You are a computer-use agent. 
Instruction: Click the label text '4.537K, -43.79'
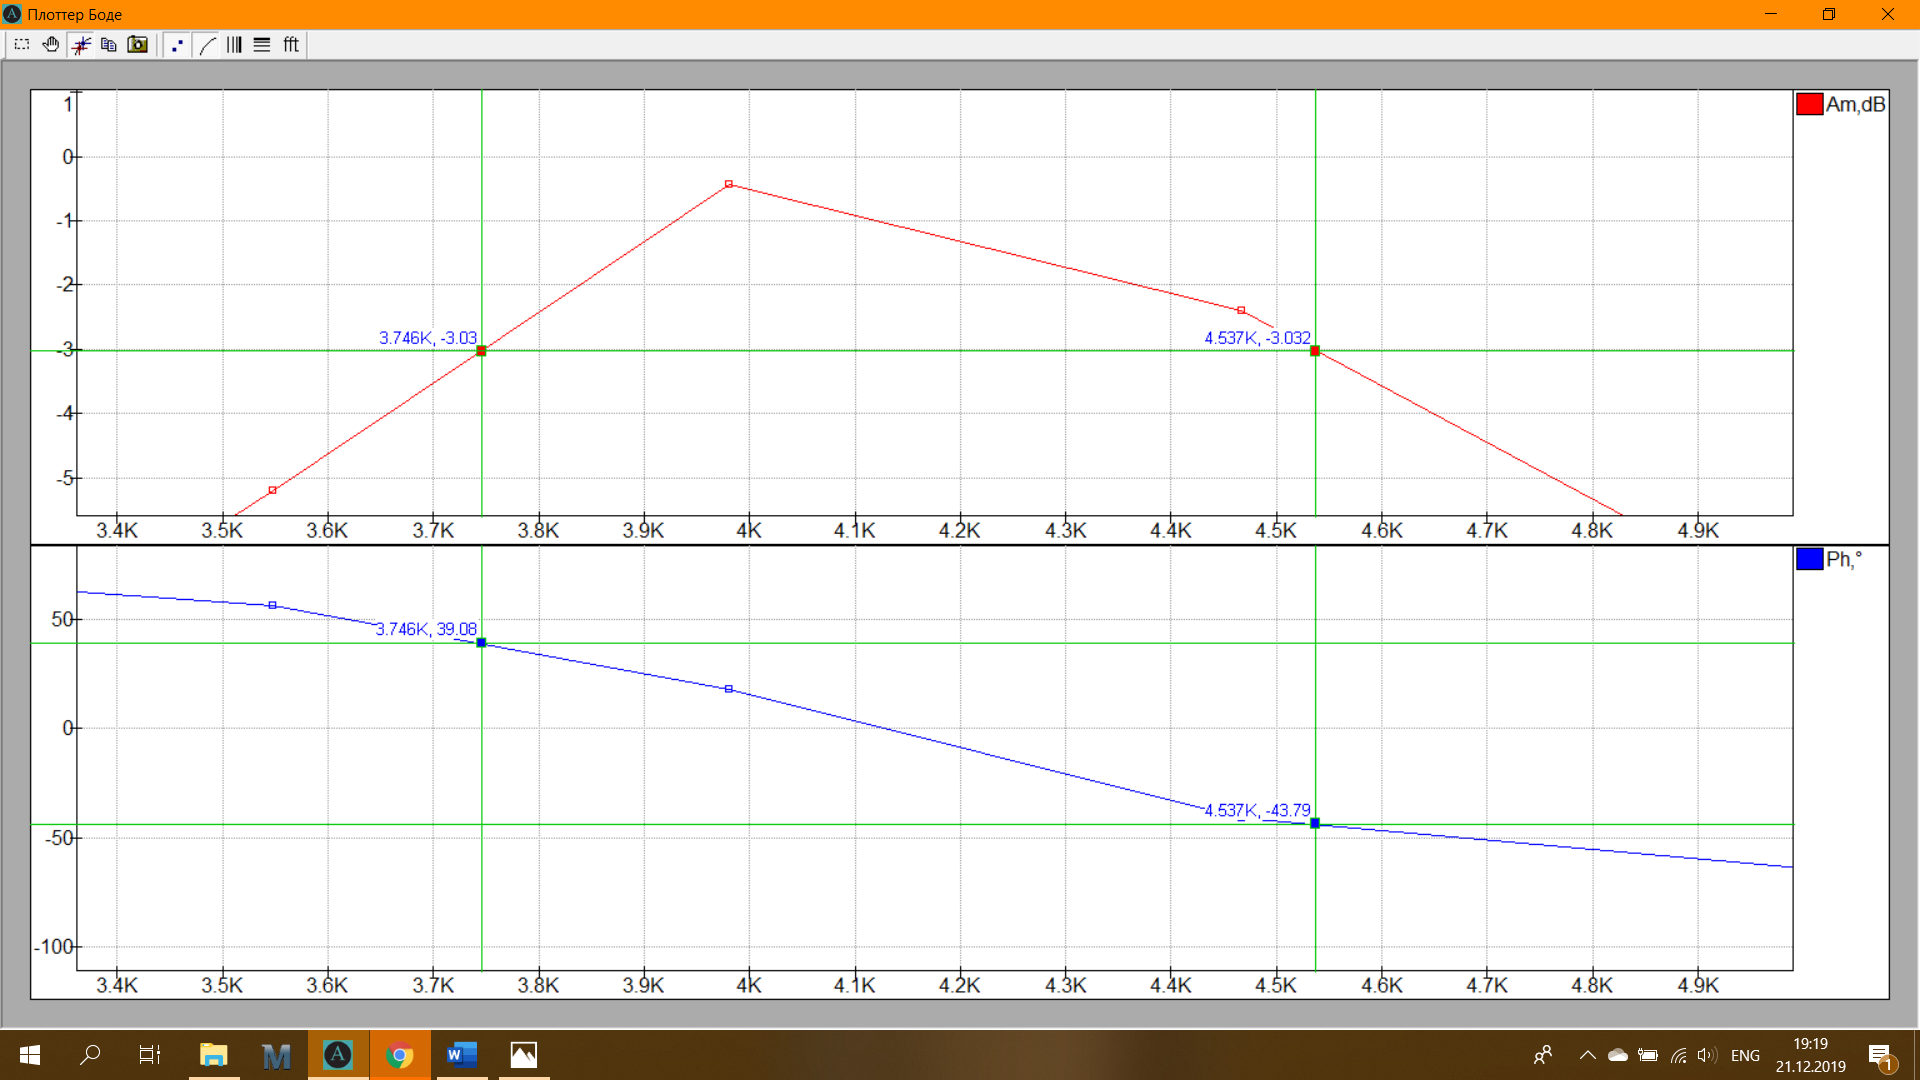pos(1257,810)
